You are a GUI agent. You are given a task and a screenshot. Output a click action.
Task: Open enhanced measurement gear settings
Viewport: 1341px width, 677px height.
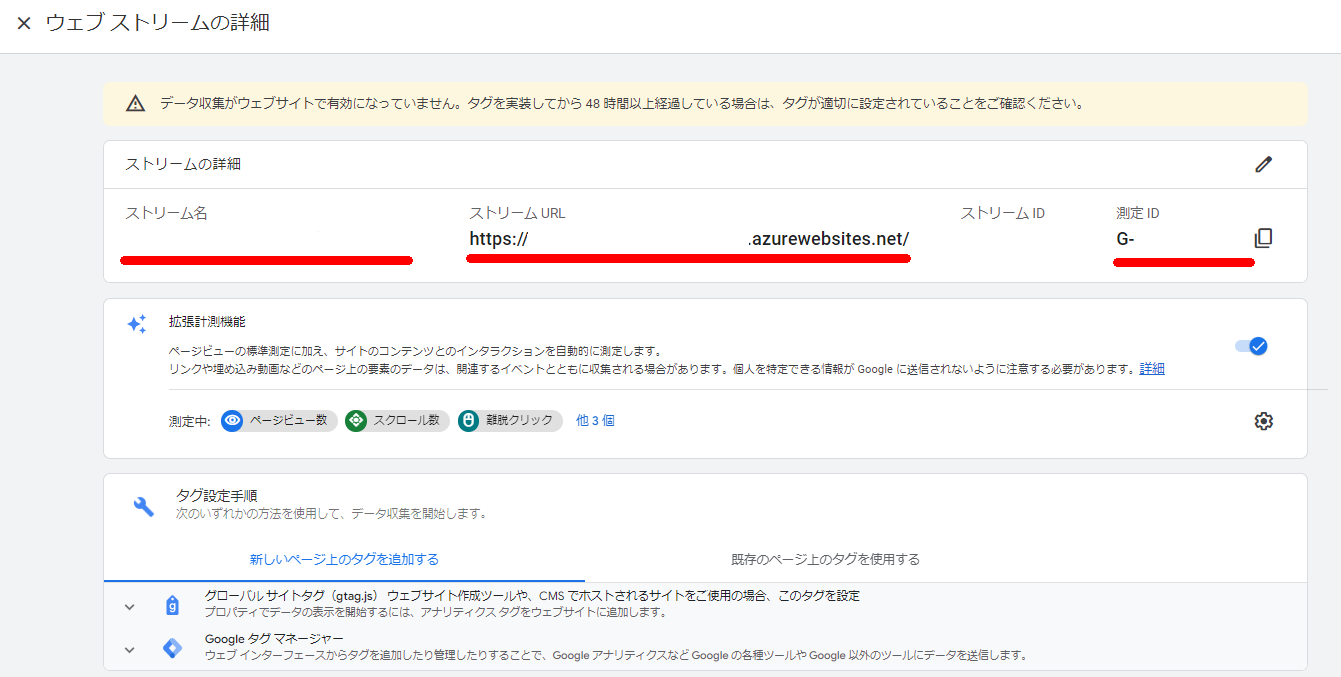[1263, 421]
